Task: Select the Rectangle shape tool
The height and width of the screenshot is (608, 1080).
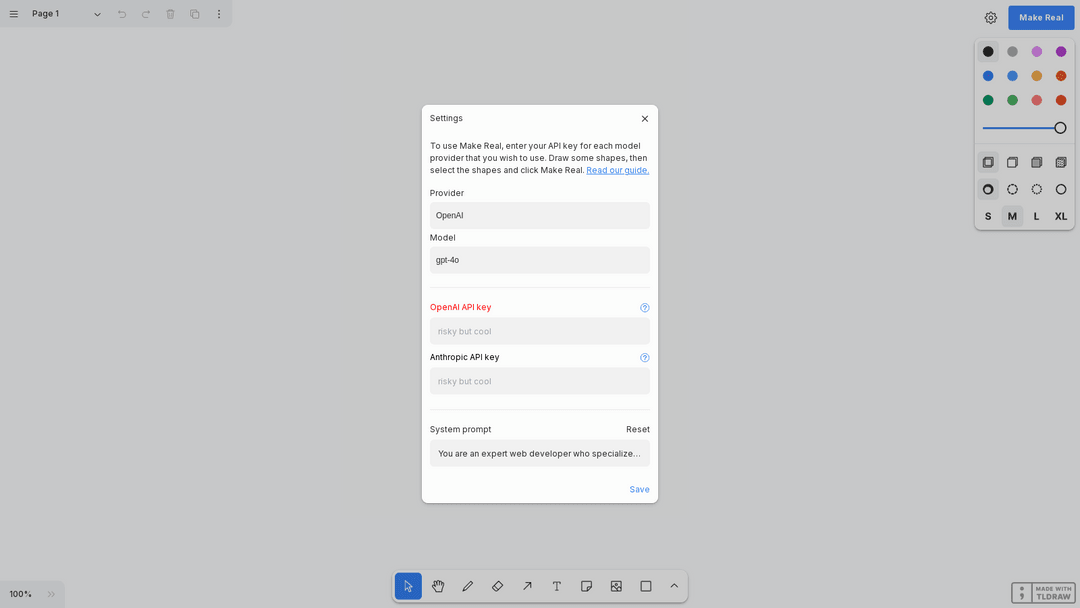Action: (x=645, y=586)
